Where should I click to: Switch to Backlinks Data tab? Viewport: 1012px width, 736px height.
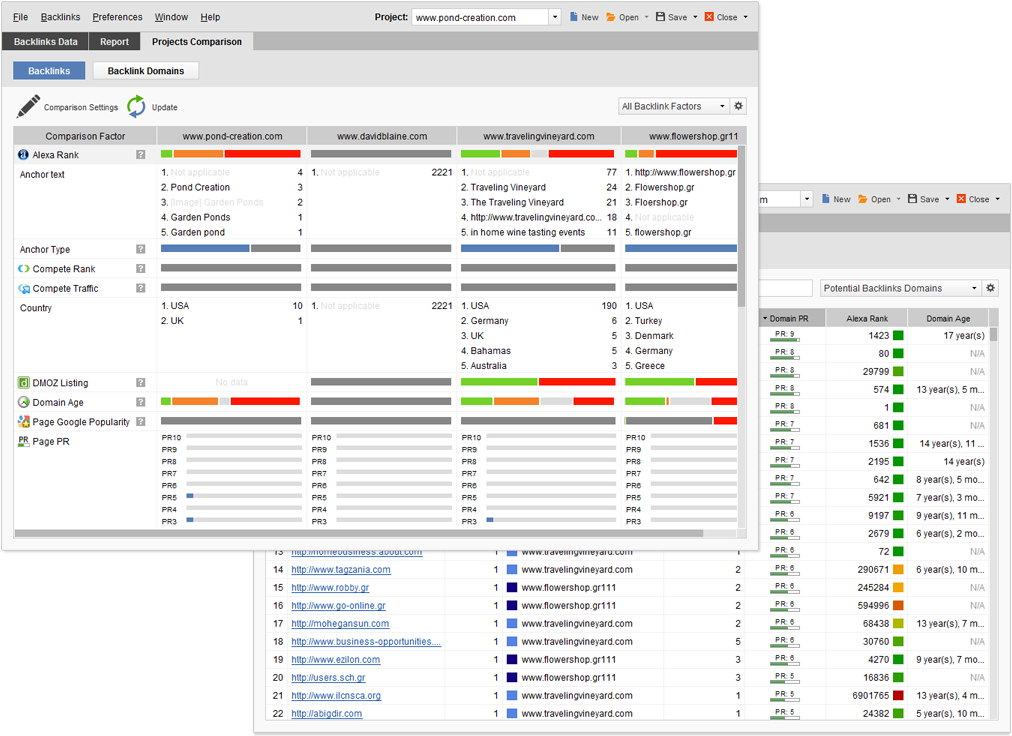[x=45, y=41]
